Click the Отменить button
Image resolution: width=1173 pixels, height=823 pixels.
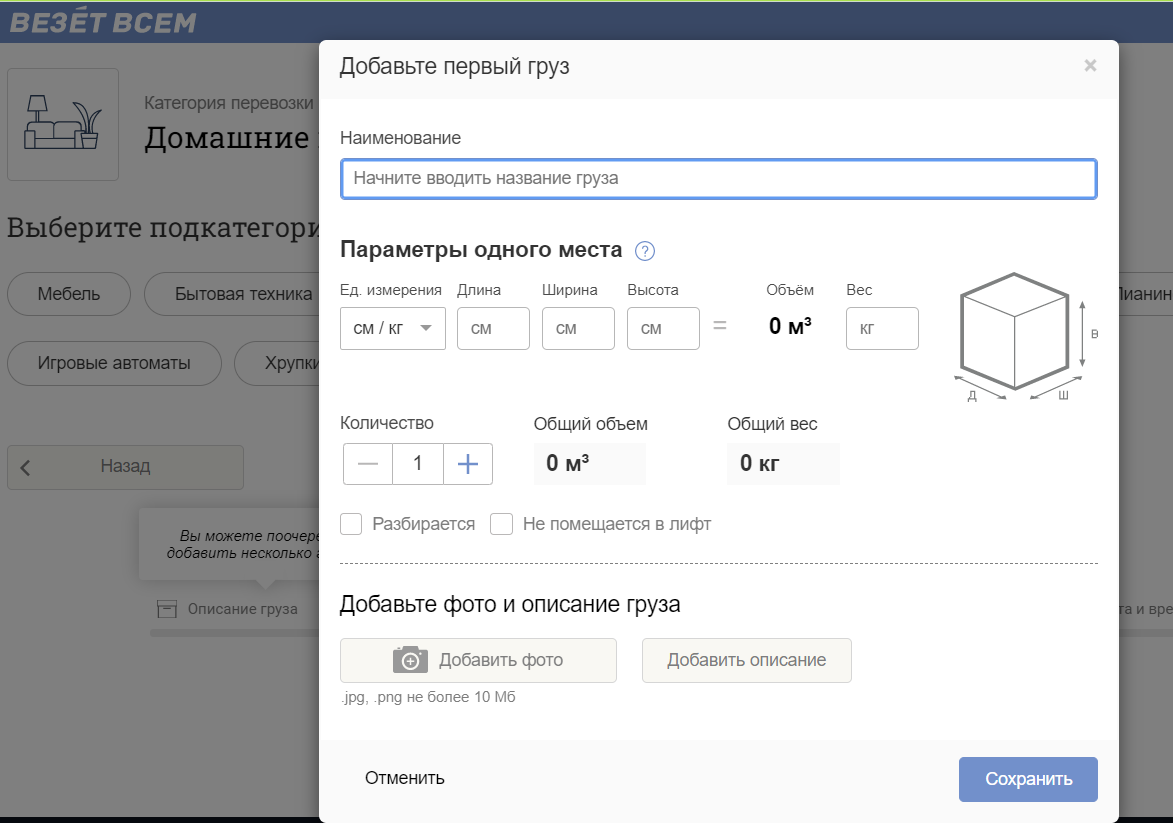405,778
